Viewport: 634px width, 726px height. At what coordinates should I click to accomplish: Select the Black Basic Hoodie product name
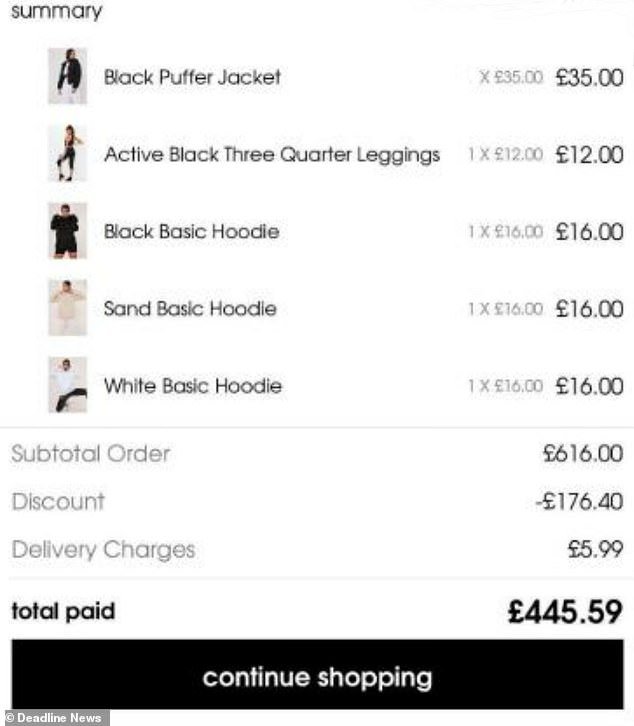coord(192,231)
